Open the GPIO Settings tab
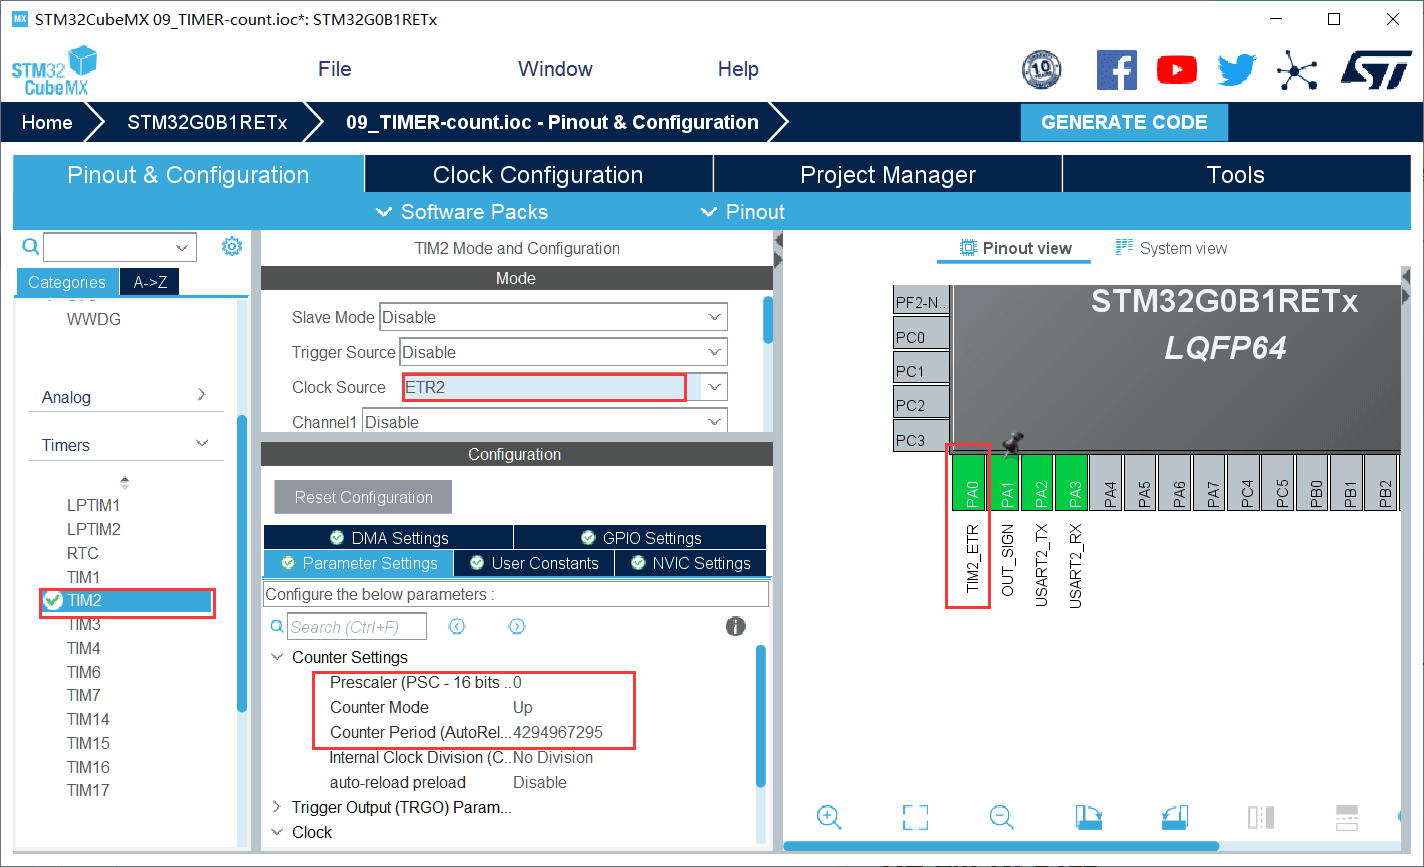The image size is (1424, 867). coord(640,538)
